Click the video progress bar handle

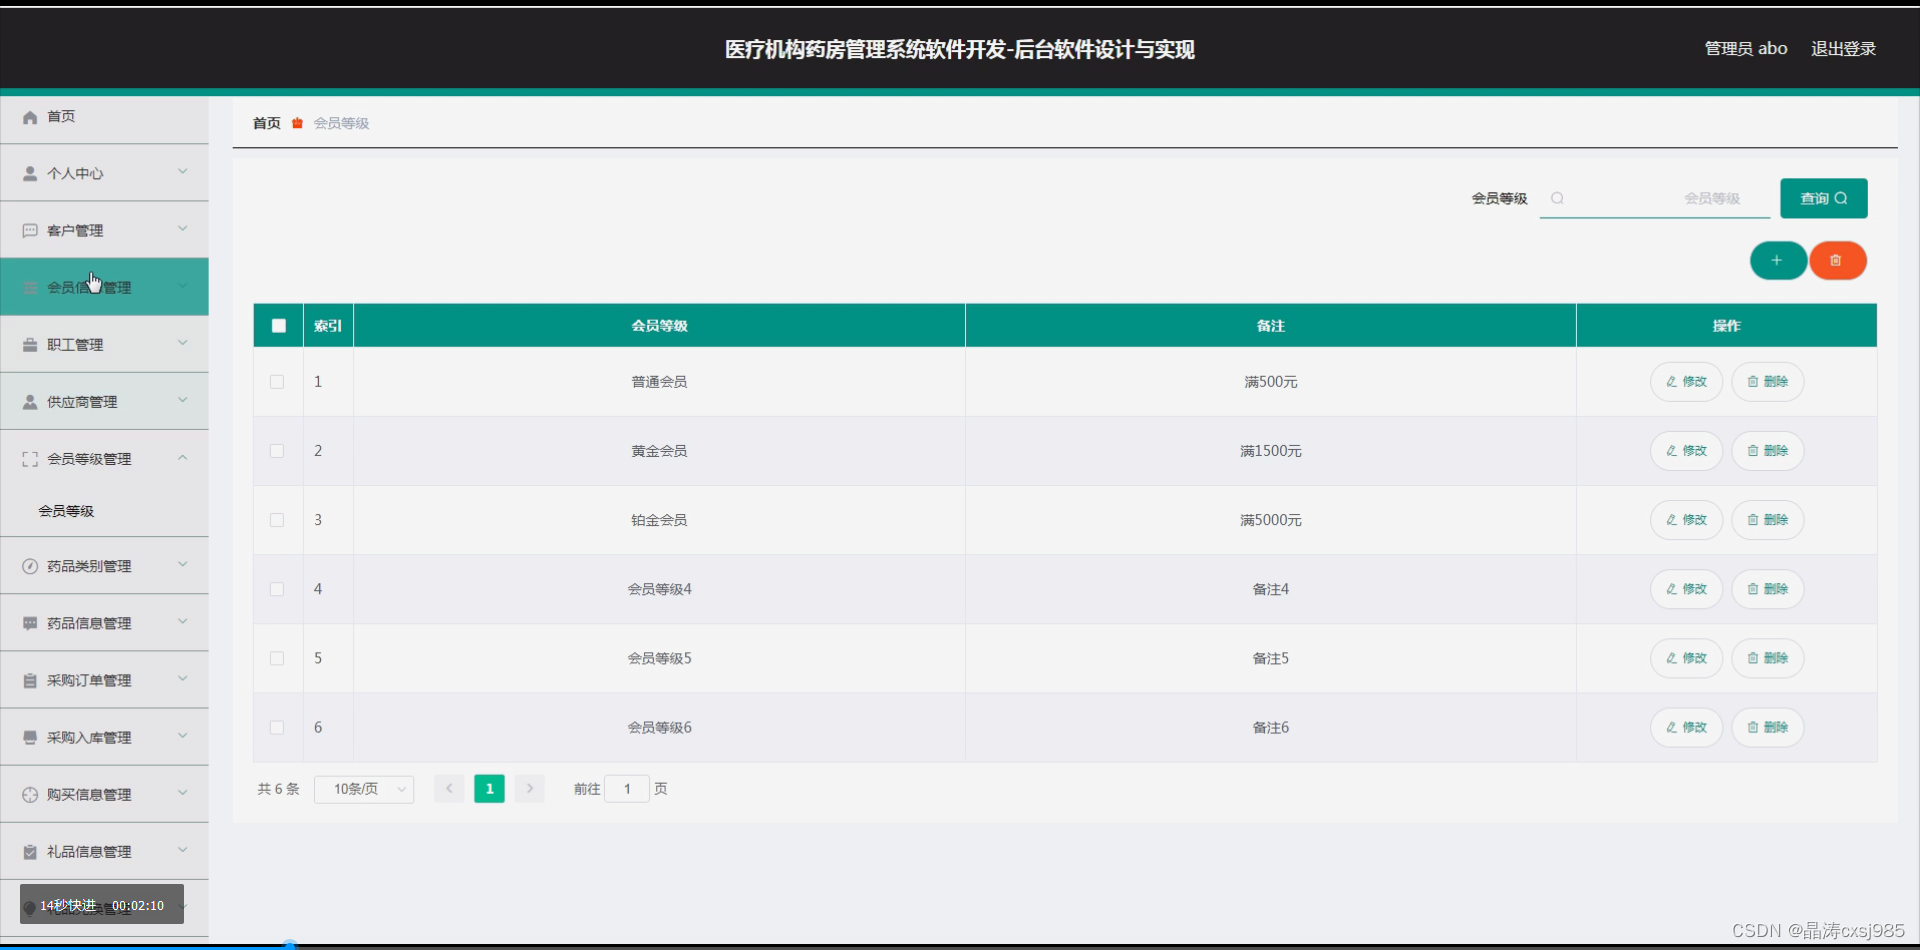(290, 945)
